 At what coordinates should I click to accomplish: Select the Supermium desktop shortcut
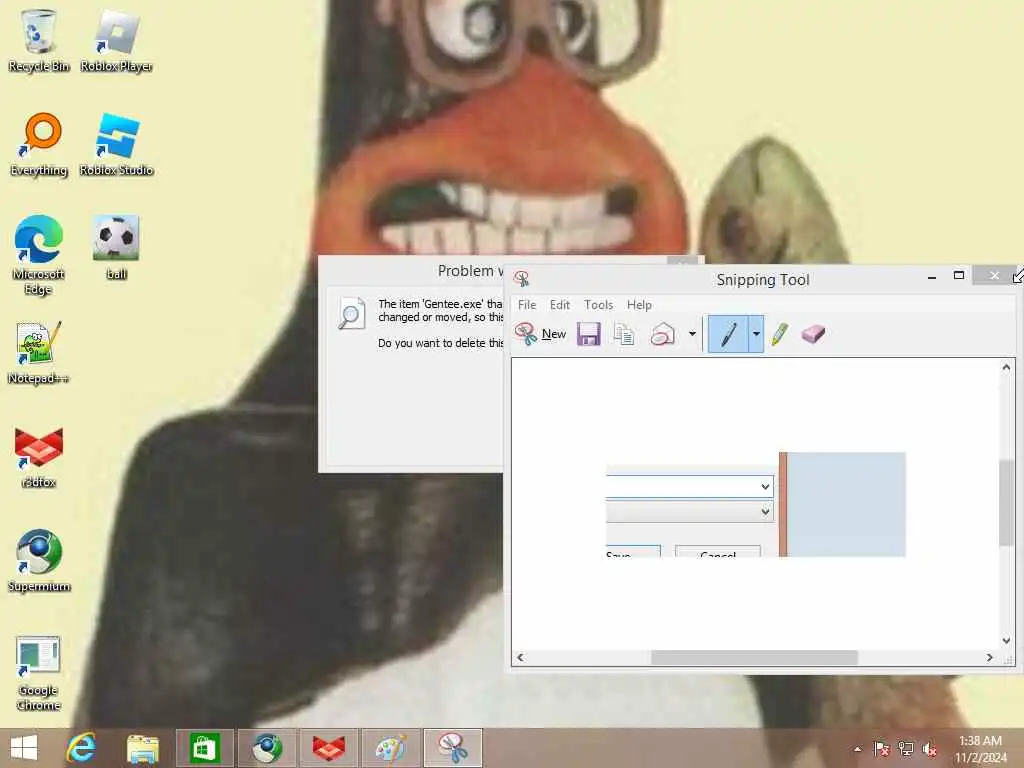pyautogui.click(x=39, y=560)
